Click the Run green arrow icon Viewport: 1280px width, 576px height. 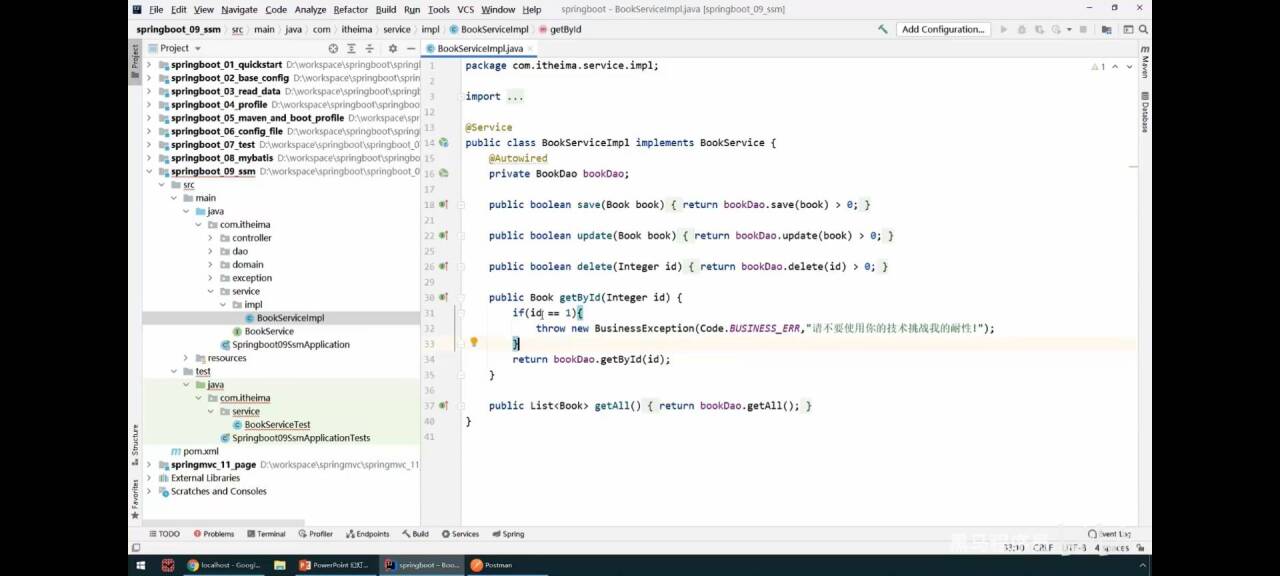click(1004, 30)
